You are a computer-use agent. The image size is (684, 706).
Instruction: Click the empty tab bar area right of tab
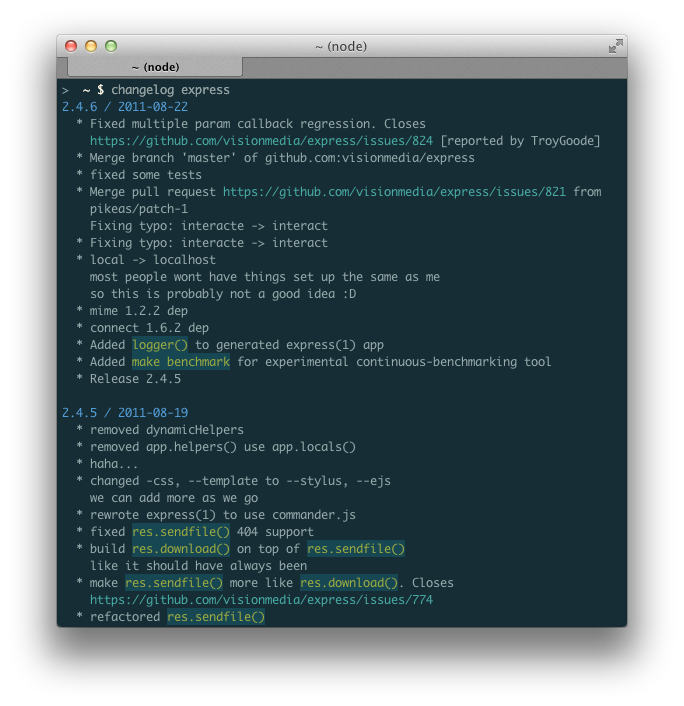coord(435,68)
